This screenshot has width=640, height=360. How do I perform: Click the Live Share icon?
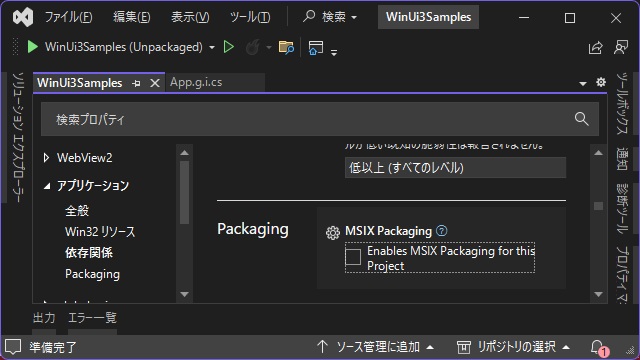pos(596,47)
